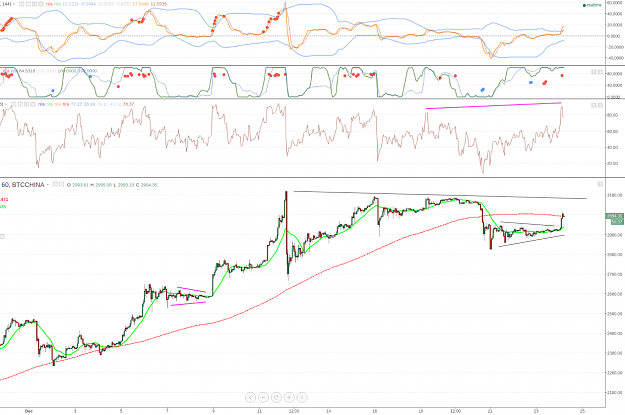Image resolution: width=625 pixels, height=415 pixels.
Task: Move the stochastic pane up
Action: pos(593,72)
